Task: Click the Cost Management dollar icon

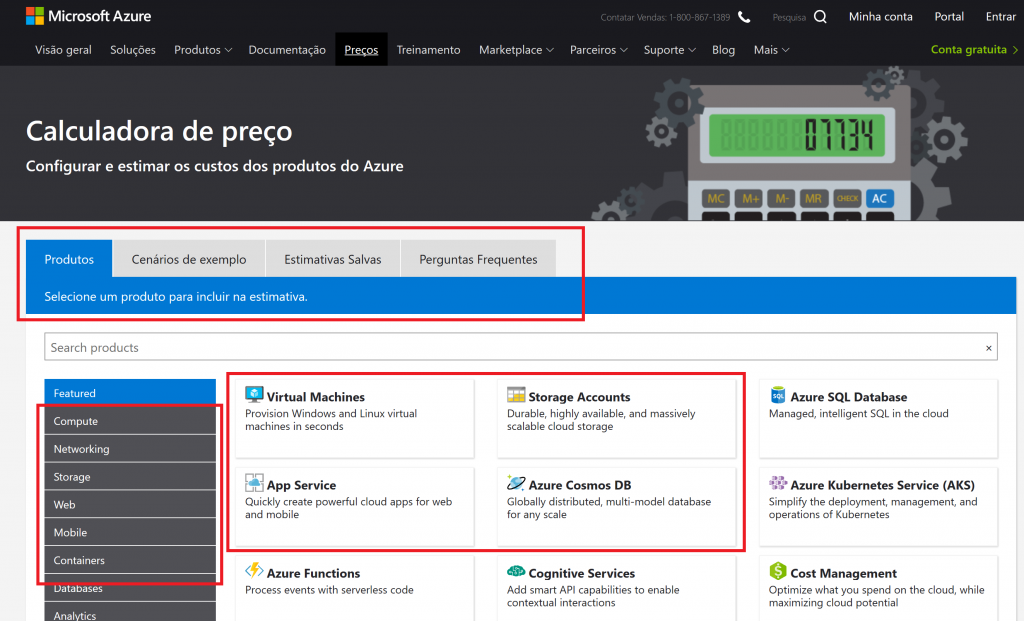Action: point(778,571)
